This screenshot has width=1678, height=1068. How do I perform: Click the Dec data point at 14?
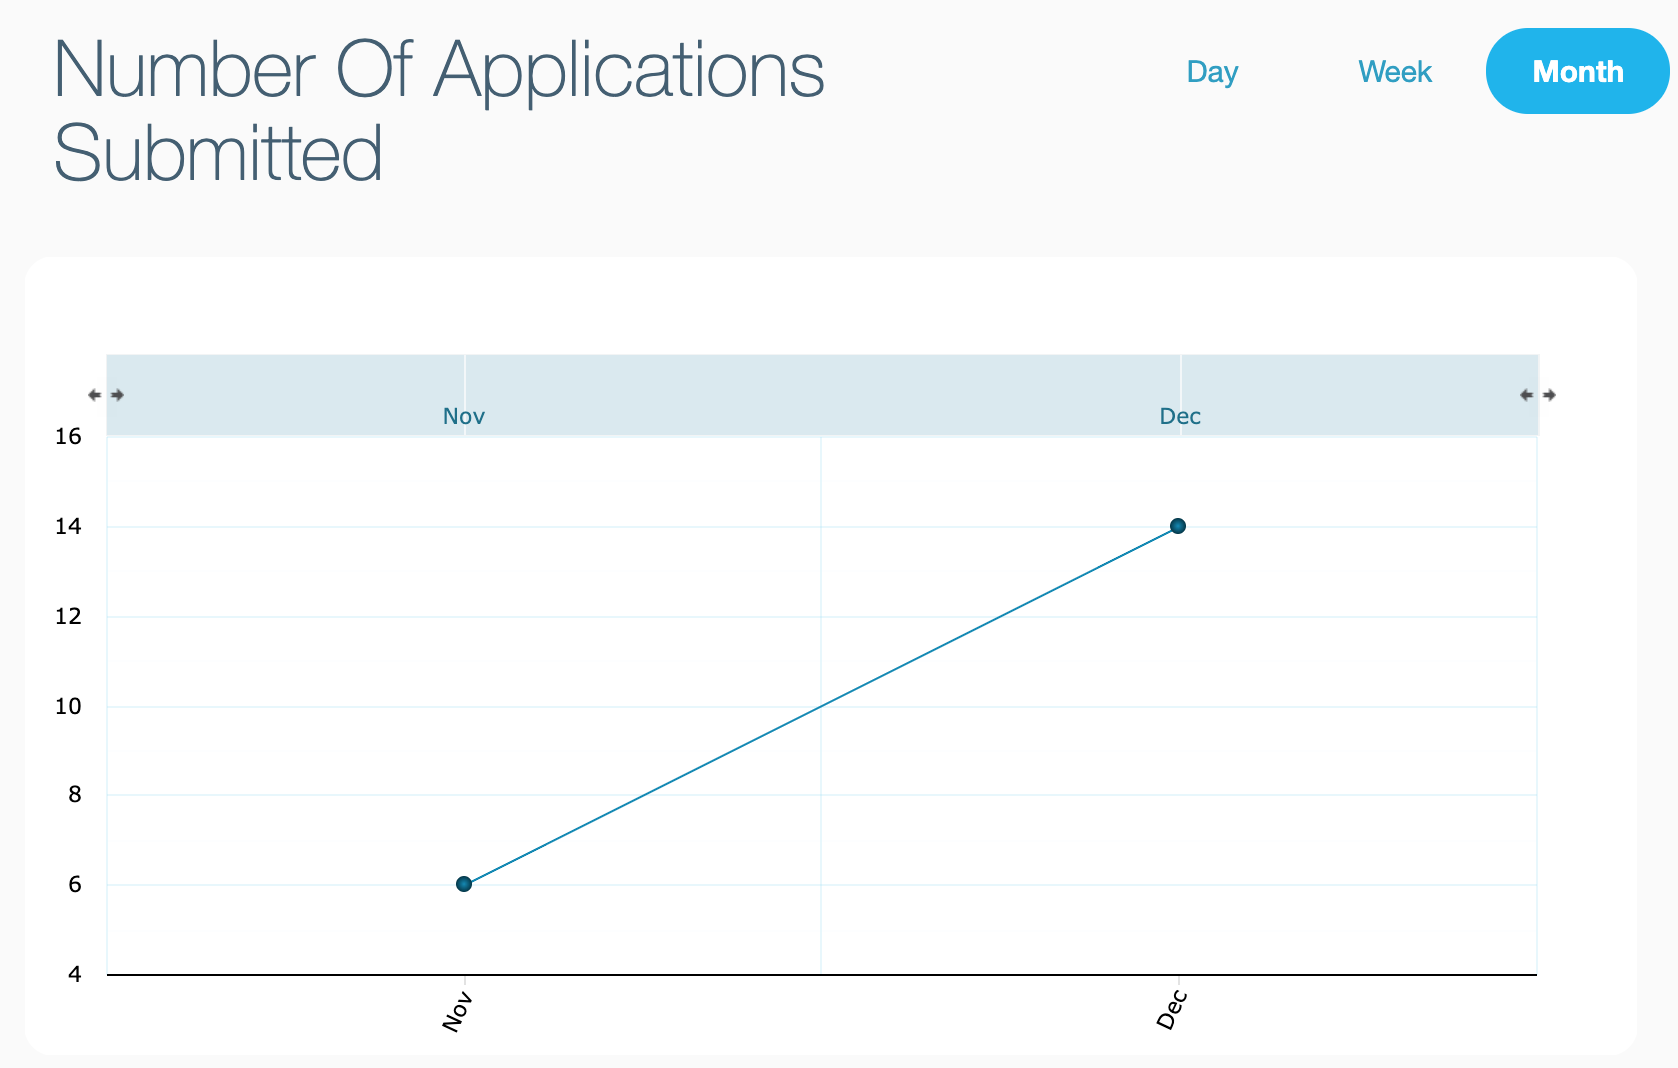[x=1178, y=526]
